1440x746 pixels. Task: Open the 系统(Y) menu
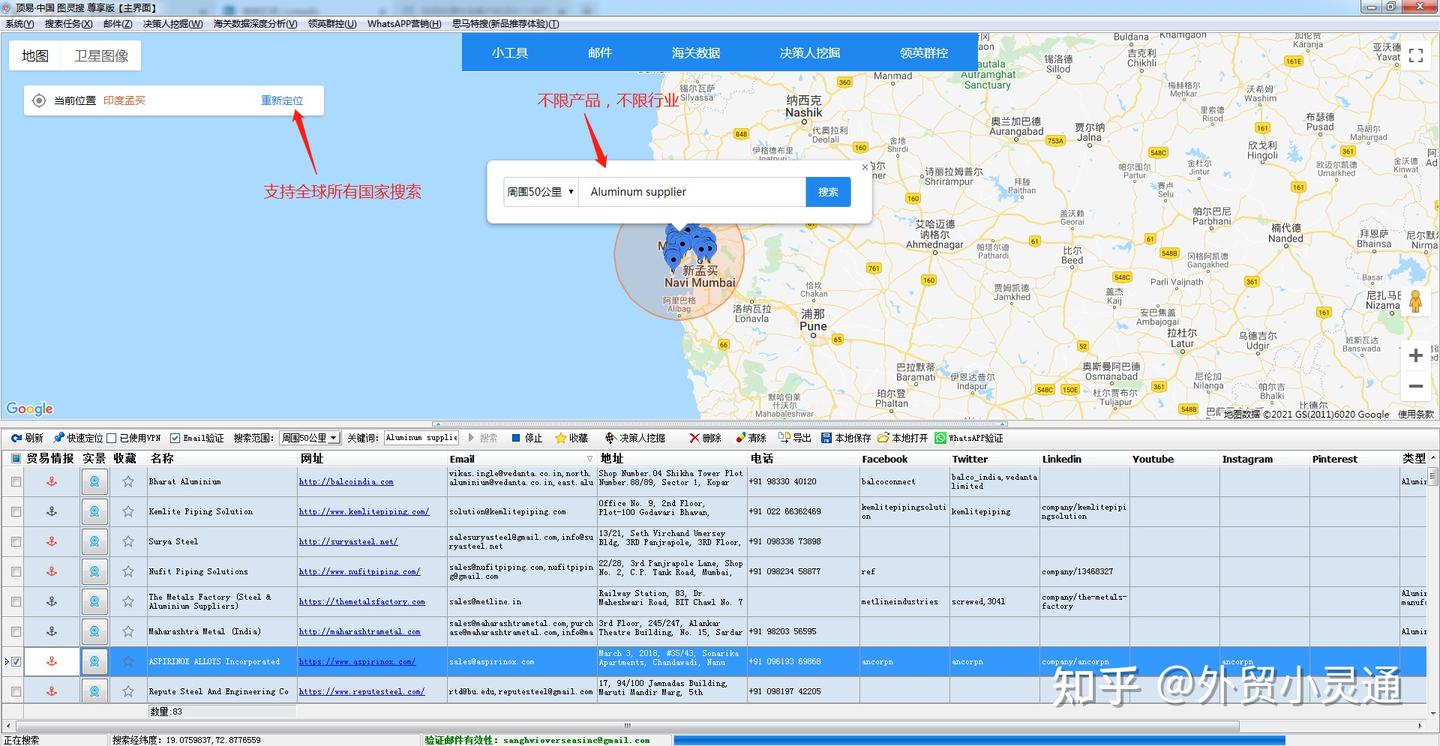pos(20,24)
